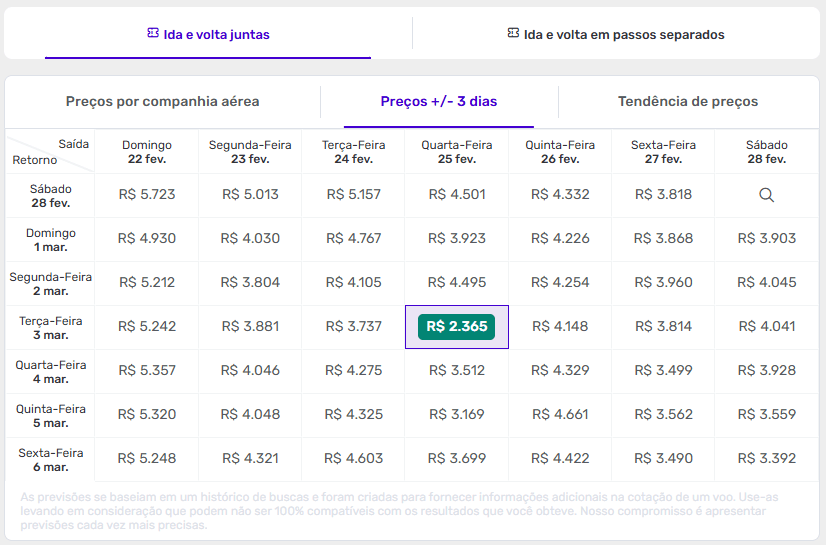826x545 pixels.
Task: Choose the R$ 3.804 fare
Action: point(250,283)
